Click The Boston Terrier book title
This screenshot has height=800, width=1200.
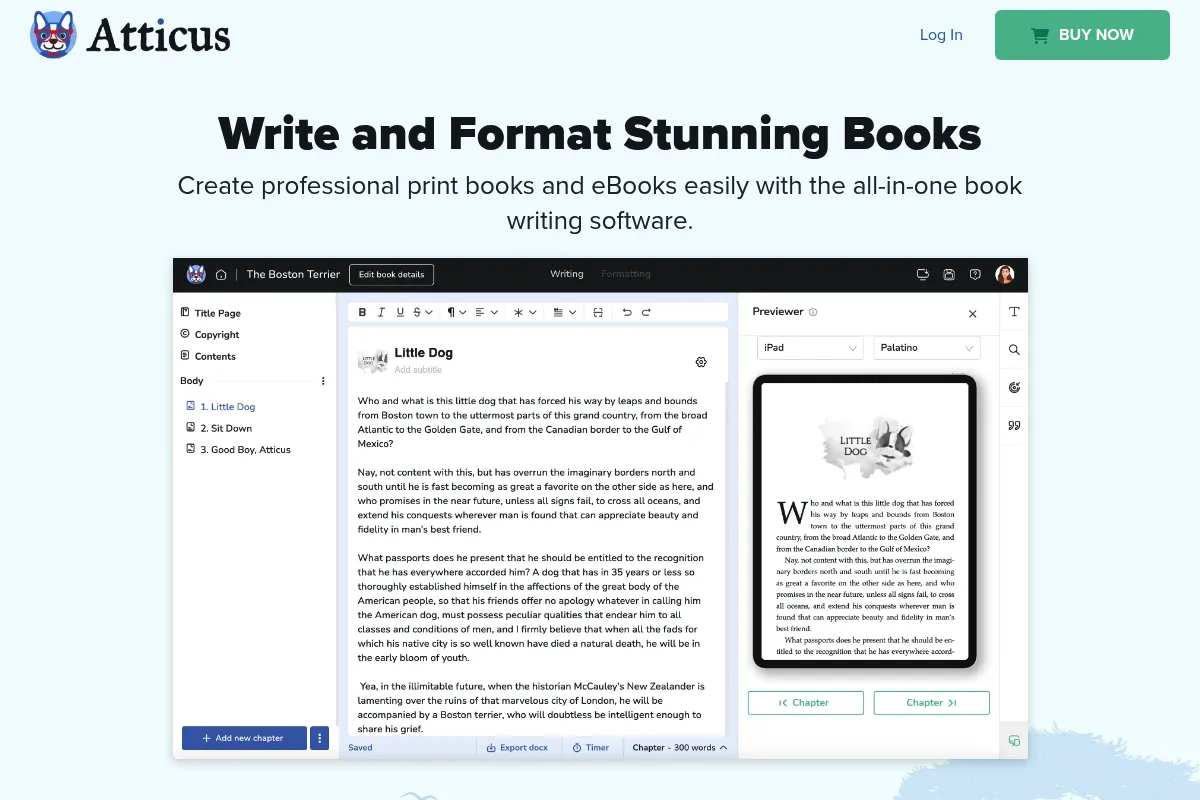[293, 274]
